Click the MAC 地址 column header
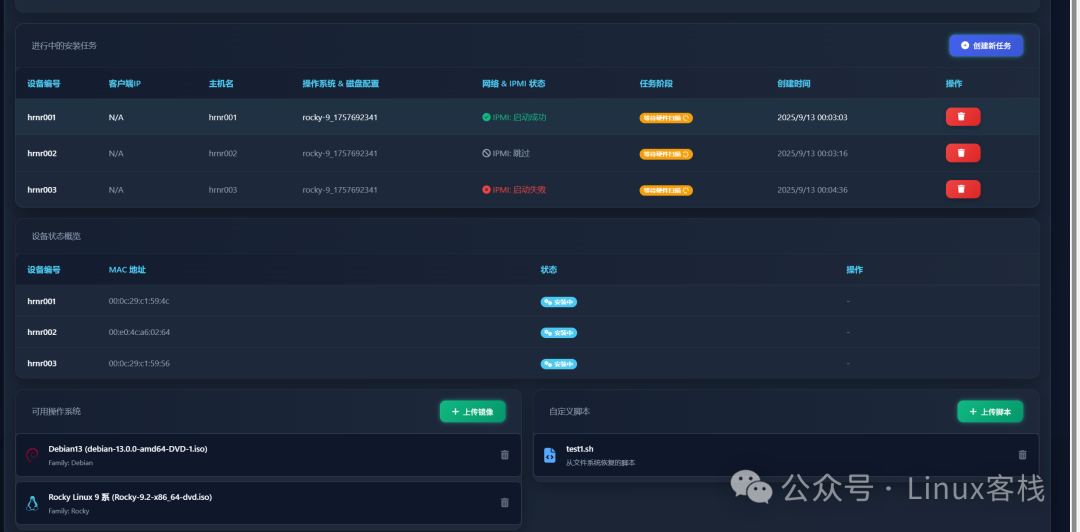This screenshot has height=532, width=1080. click(127, 269)
